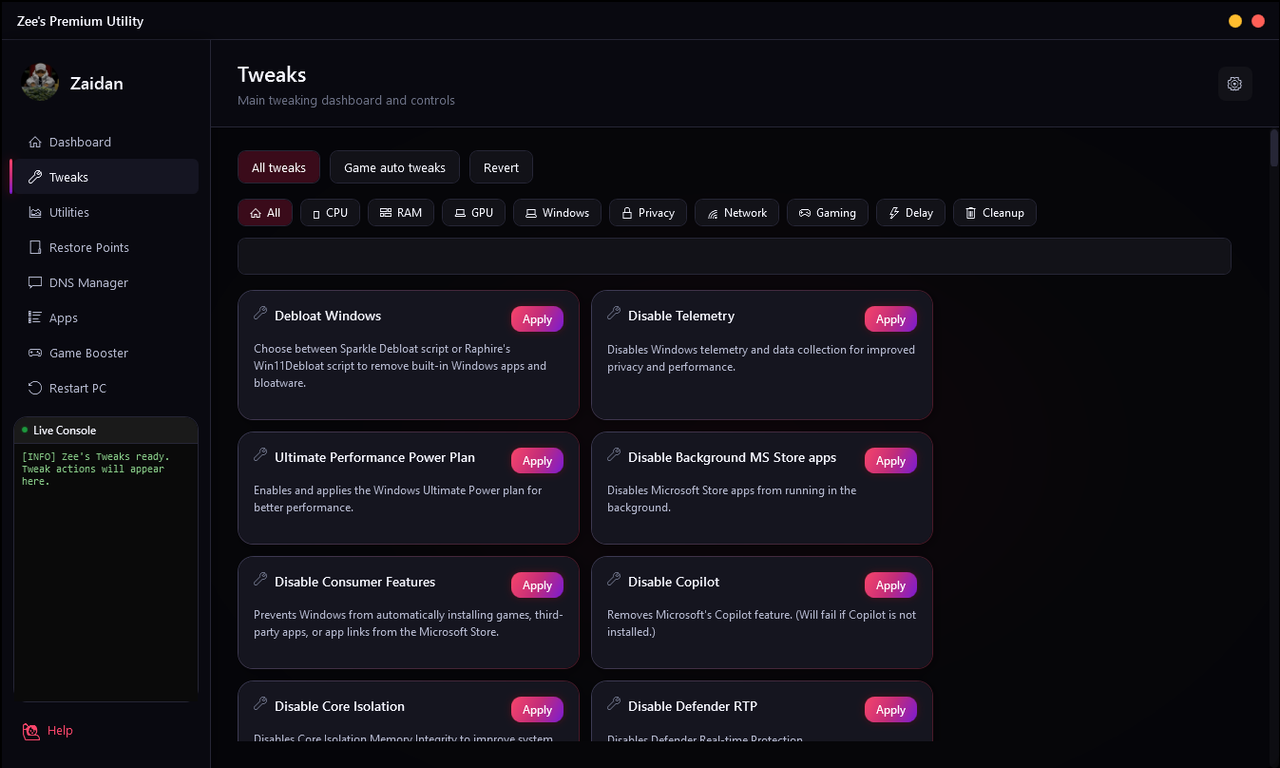This screenshot has height=768, width=1280.
Task: Apply the Disable Copilot tweak
Action: pos(891,585)
